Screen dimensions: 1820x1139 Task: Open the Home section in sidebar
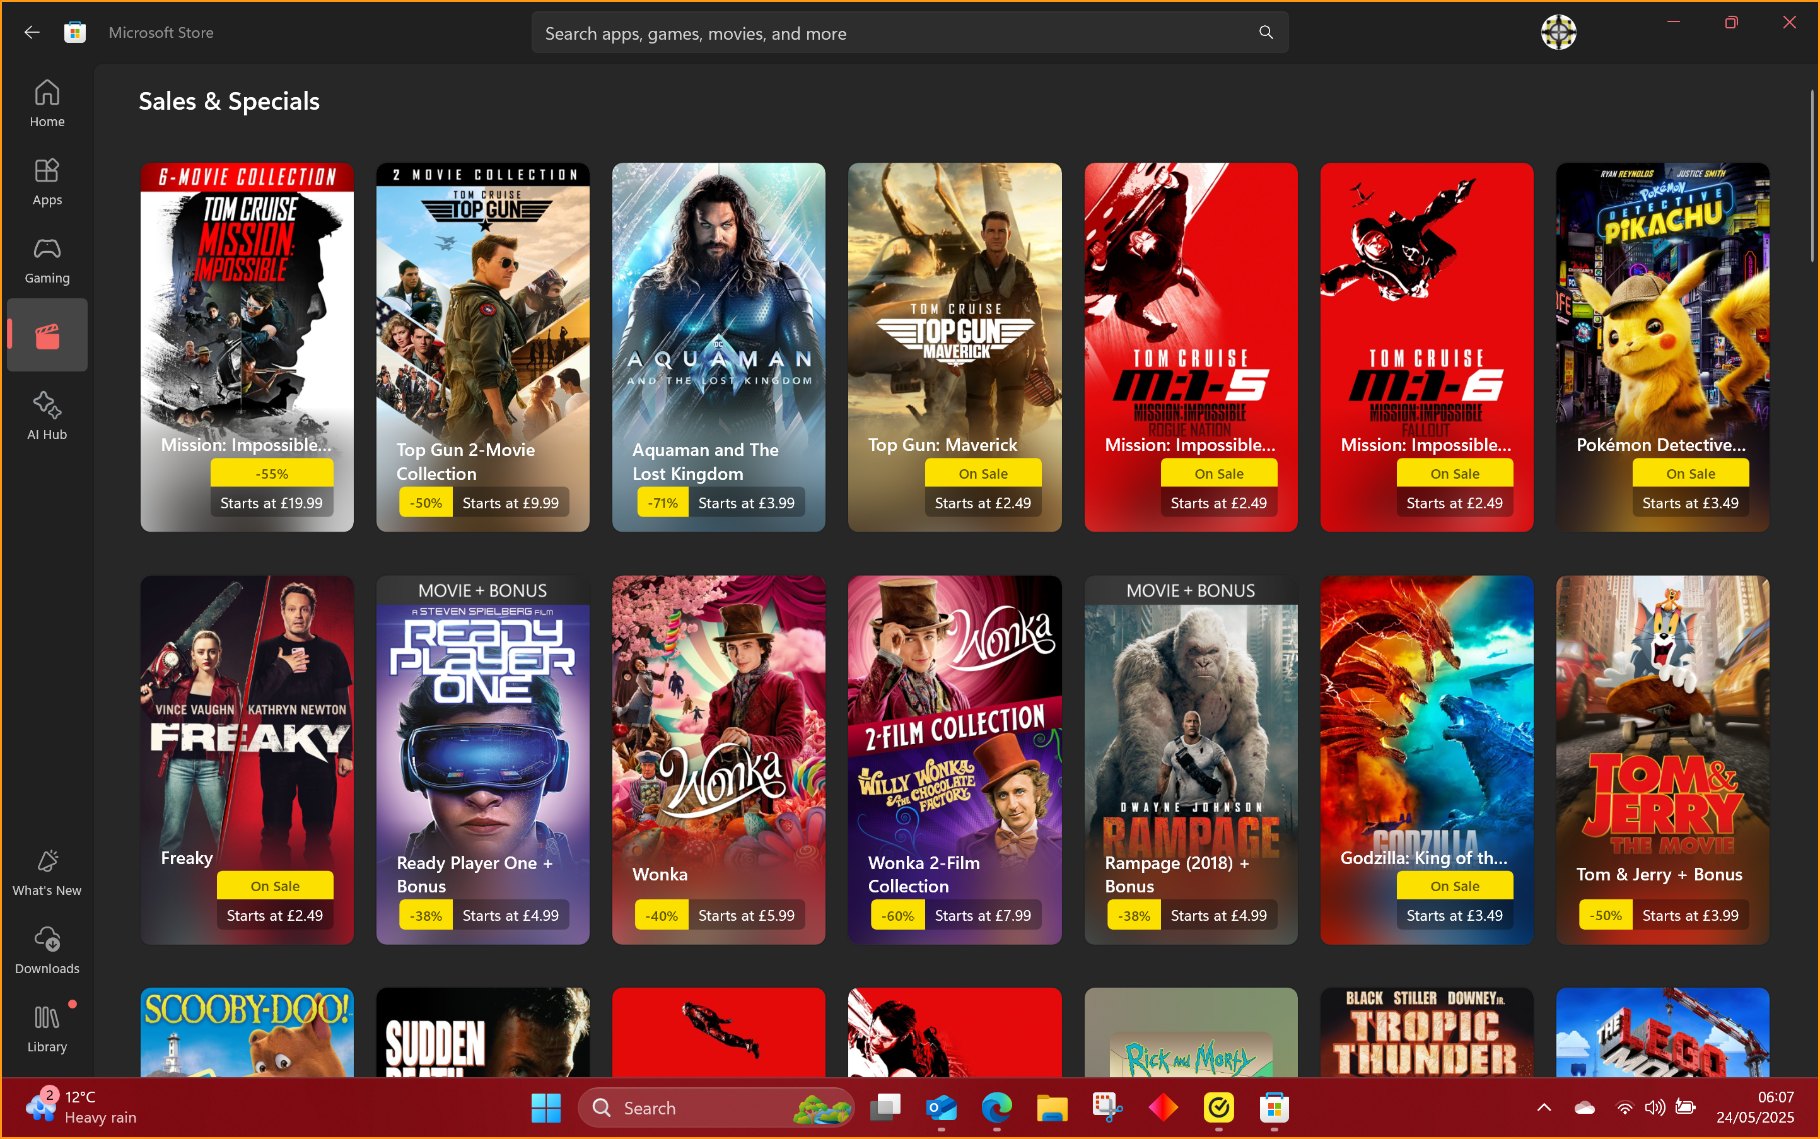coord(47,104)
